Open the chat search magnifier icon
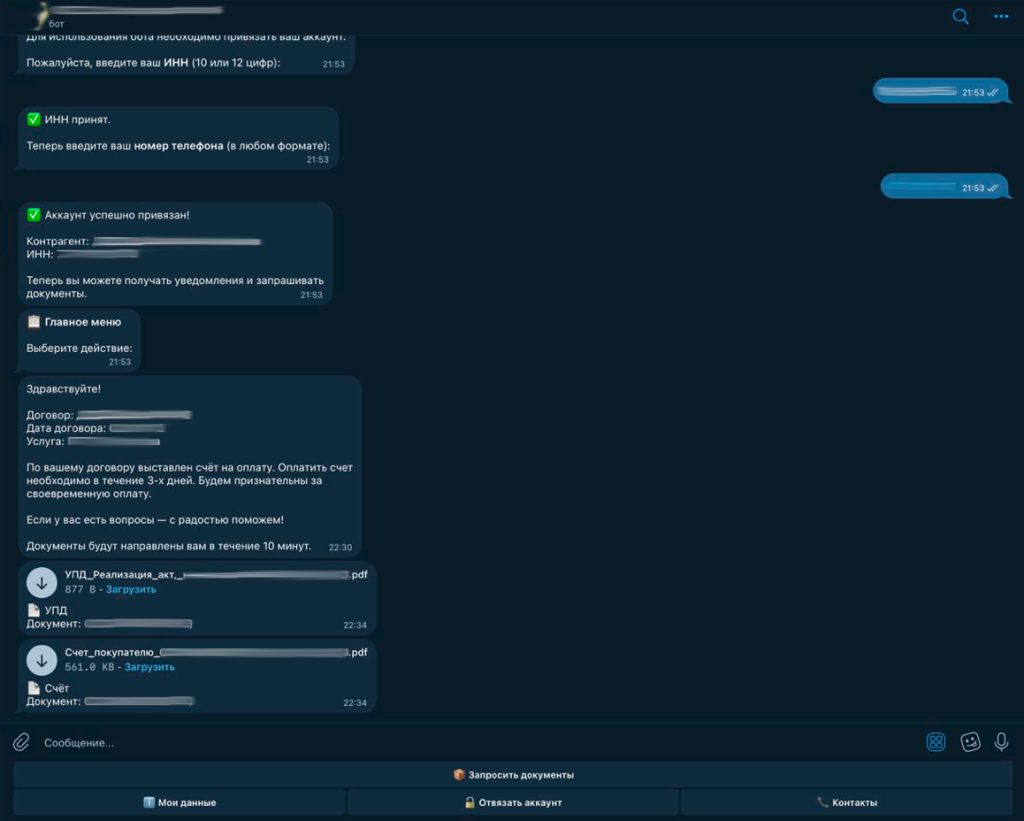1024x821 pixels. click(960, 16)
